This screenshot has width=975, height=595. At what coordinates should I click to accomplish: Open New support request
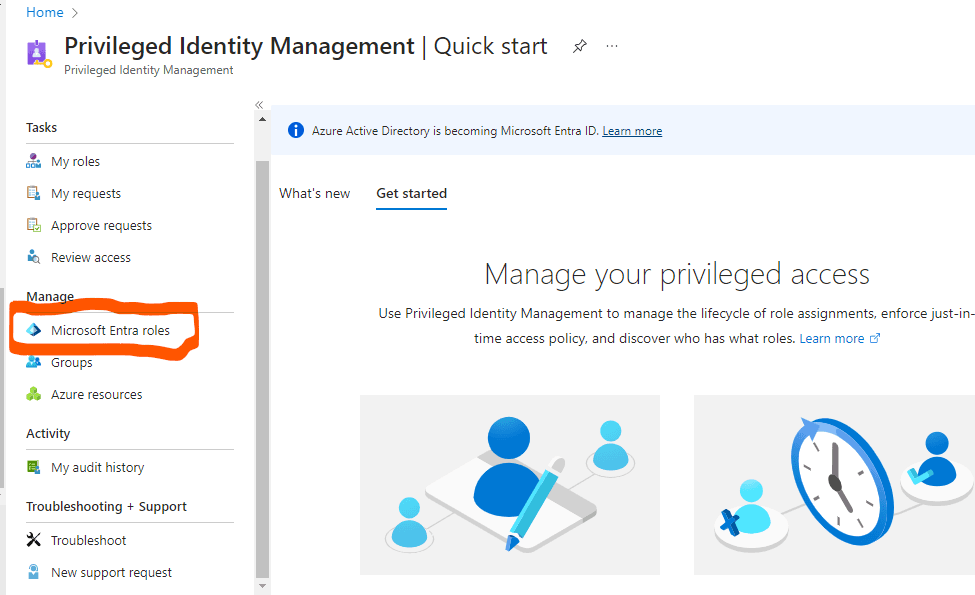(111, 573)
